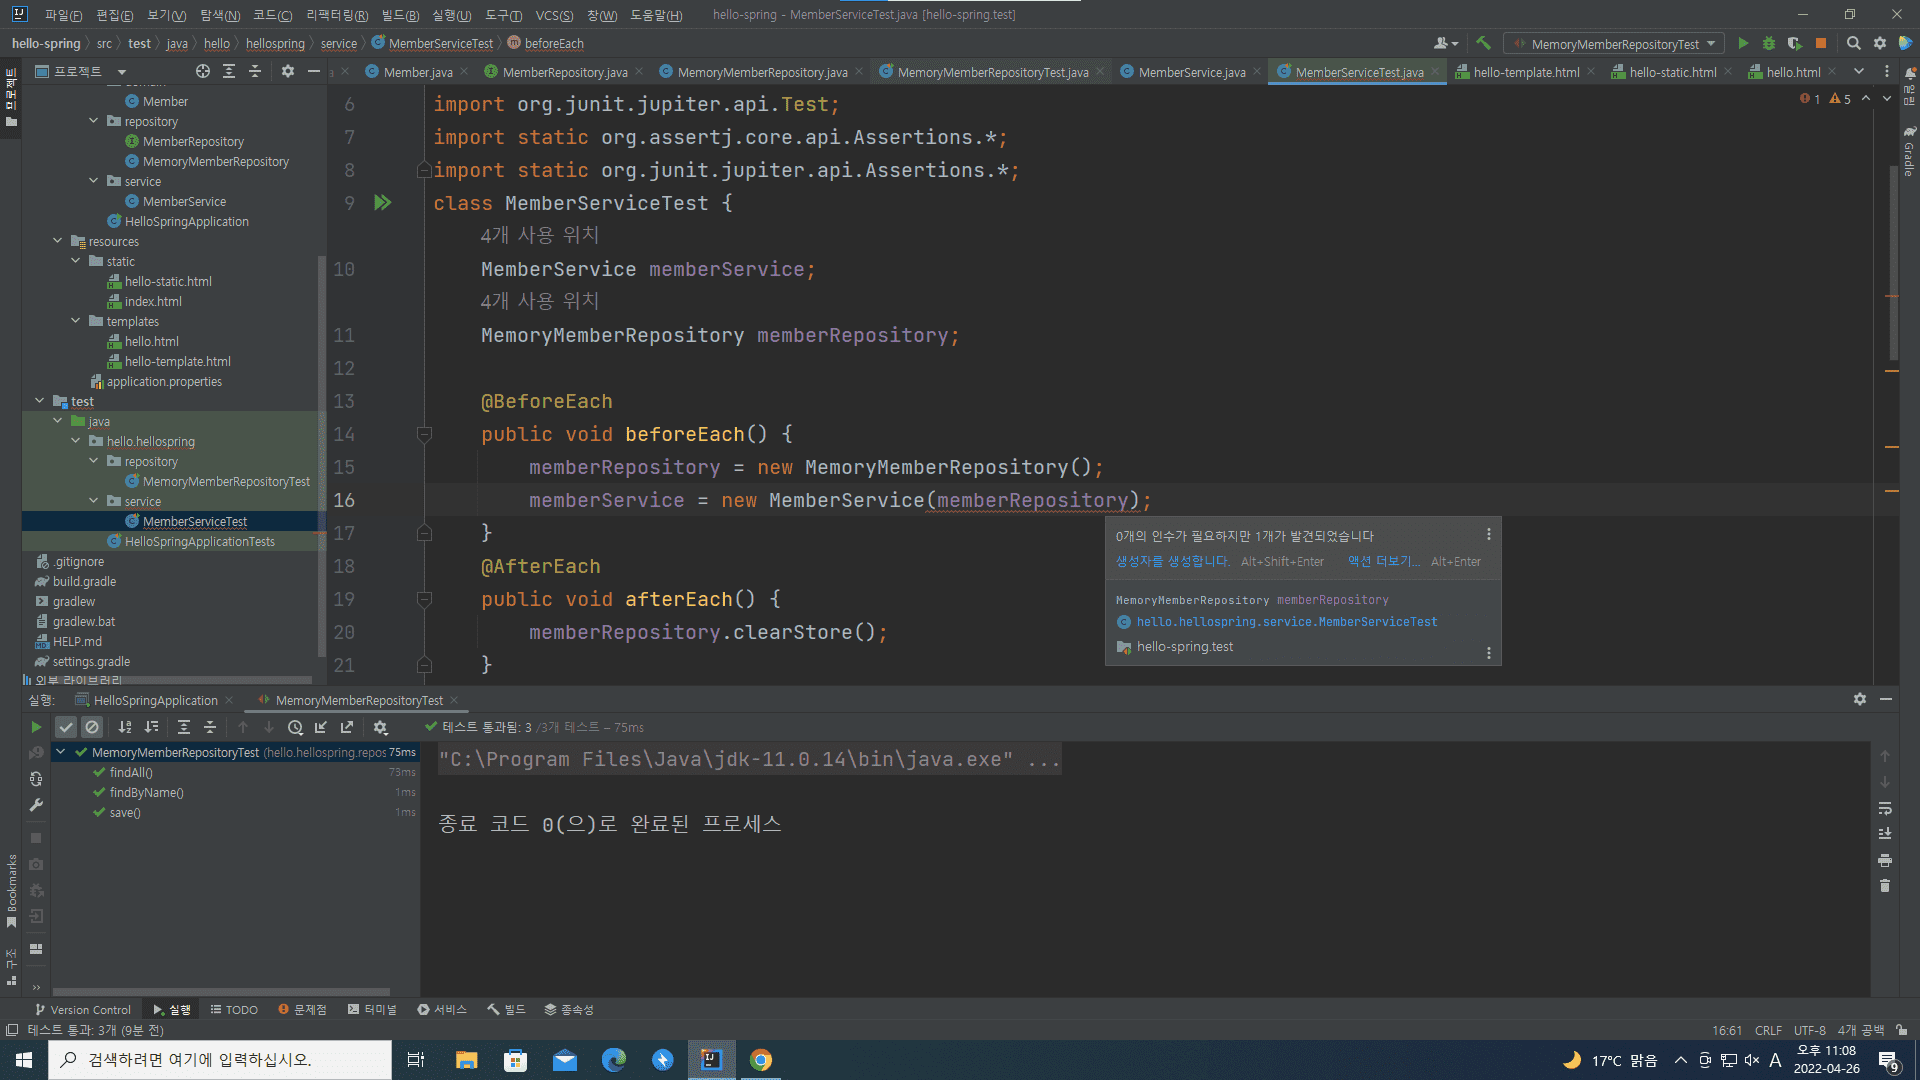Viewport: 1920px width, 1080px height.
Task: Click the '생성자를 생성합니다' quick-fix link
Action: tap(1172, 561)
